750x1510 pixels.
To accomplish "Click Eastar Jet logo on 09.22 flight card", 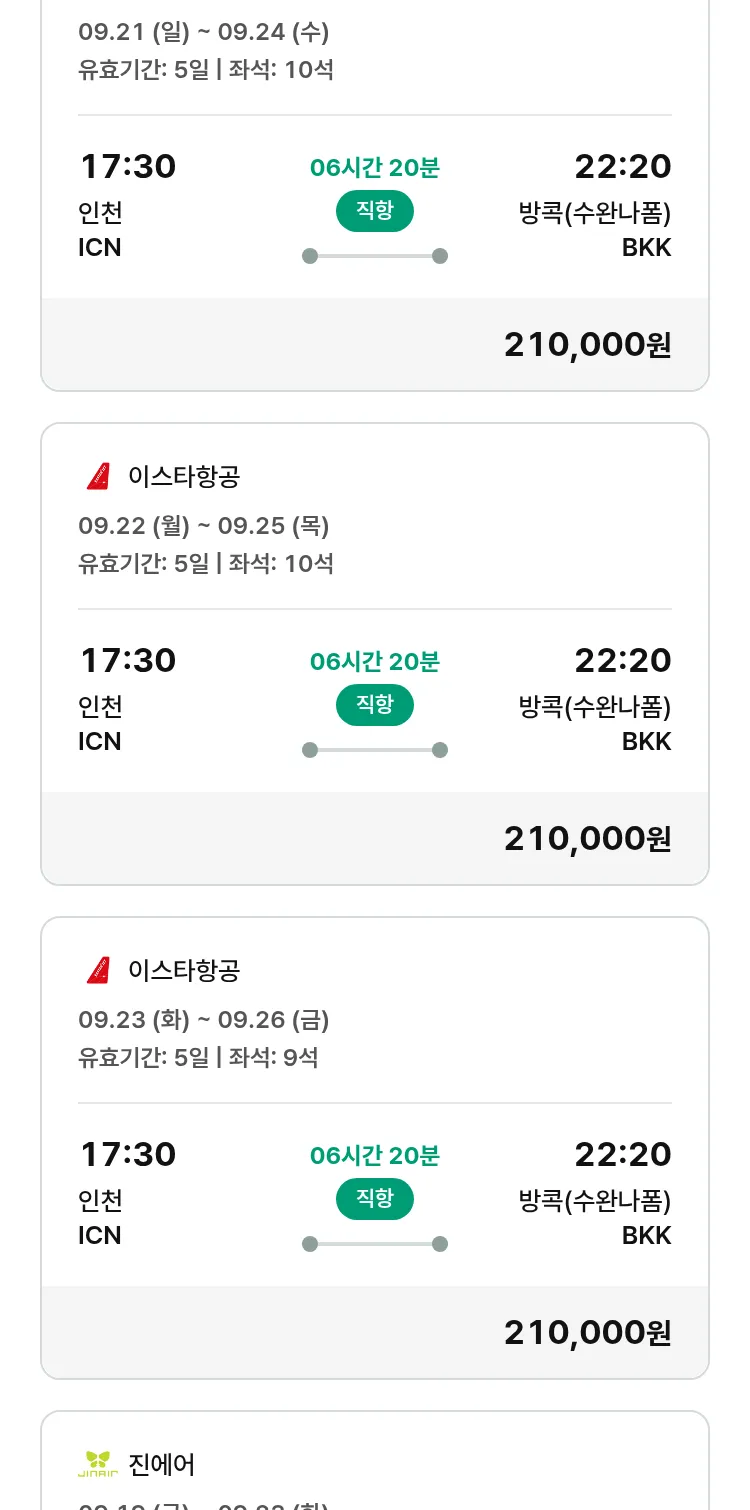I will (98, 476).
